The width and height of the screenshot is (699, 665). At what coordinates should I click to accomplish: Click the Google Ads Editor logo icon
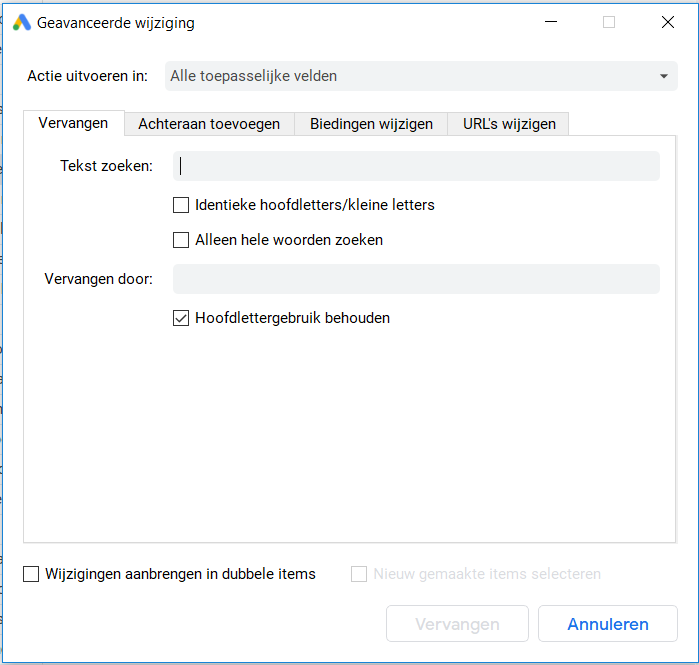22,22
